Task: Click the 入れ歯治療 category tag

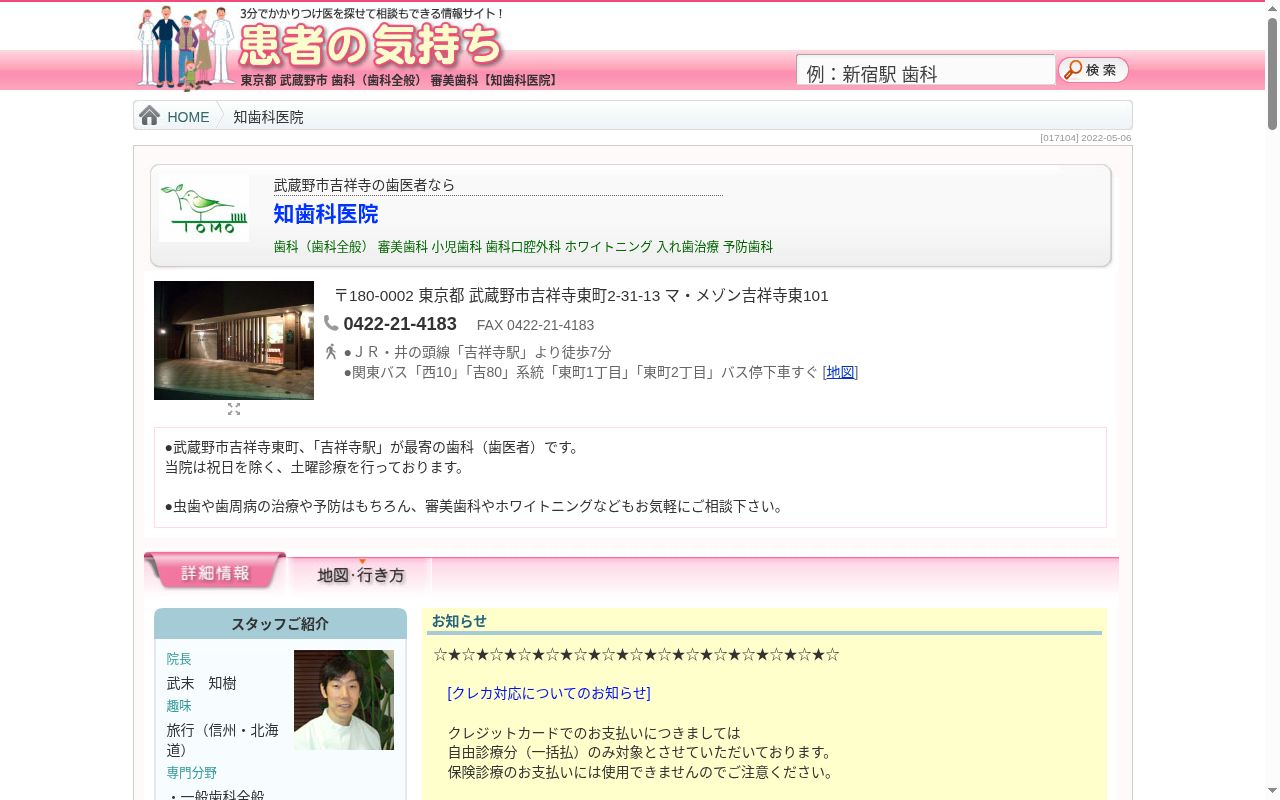Action: click(x=688, y=246)
